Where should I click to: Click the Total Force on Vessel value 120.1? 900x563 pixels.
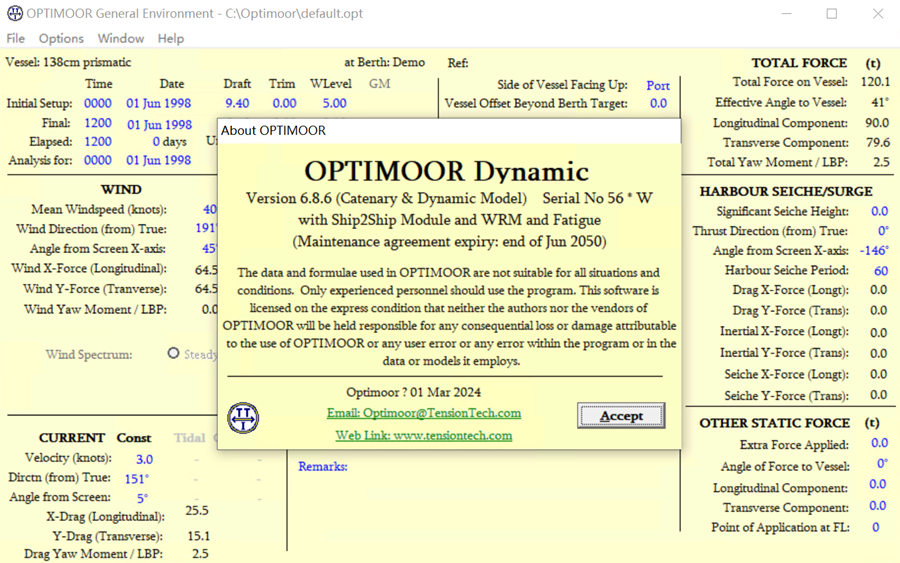(875, 82)
